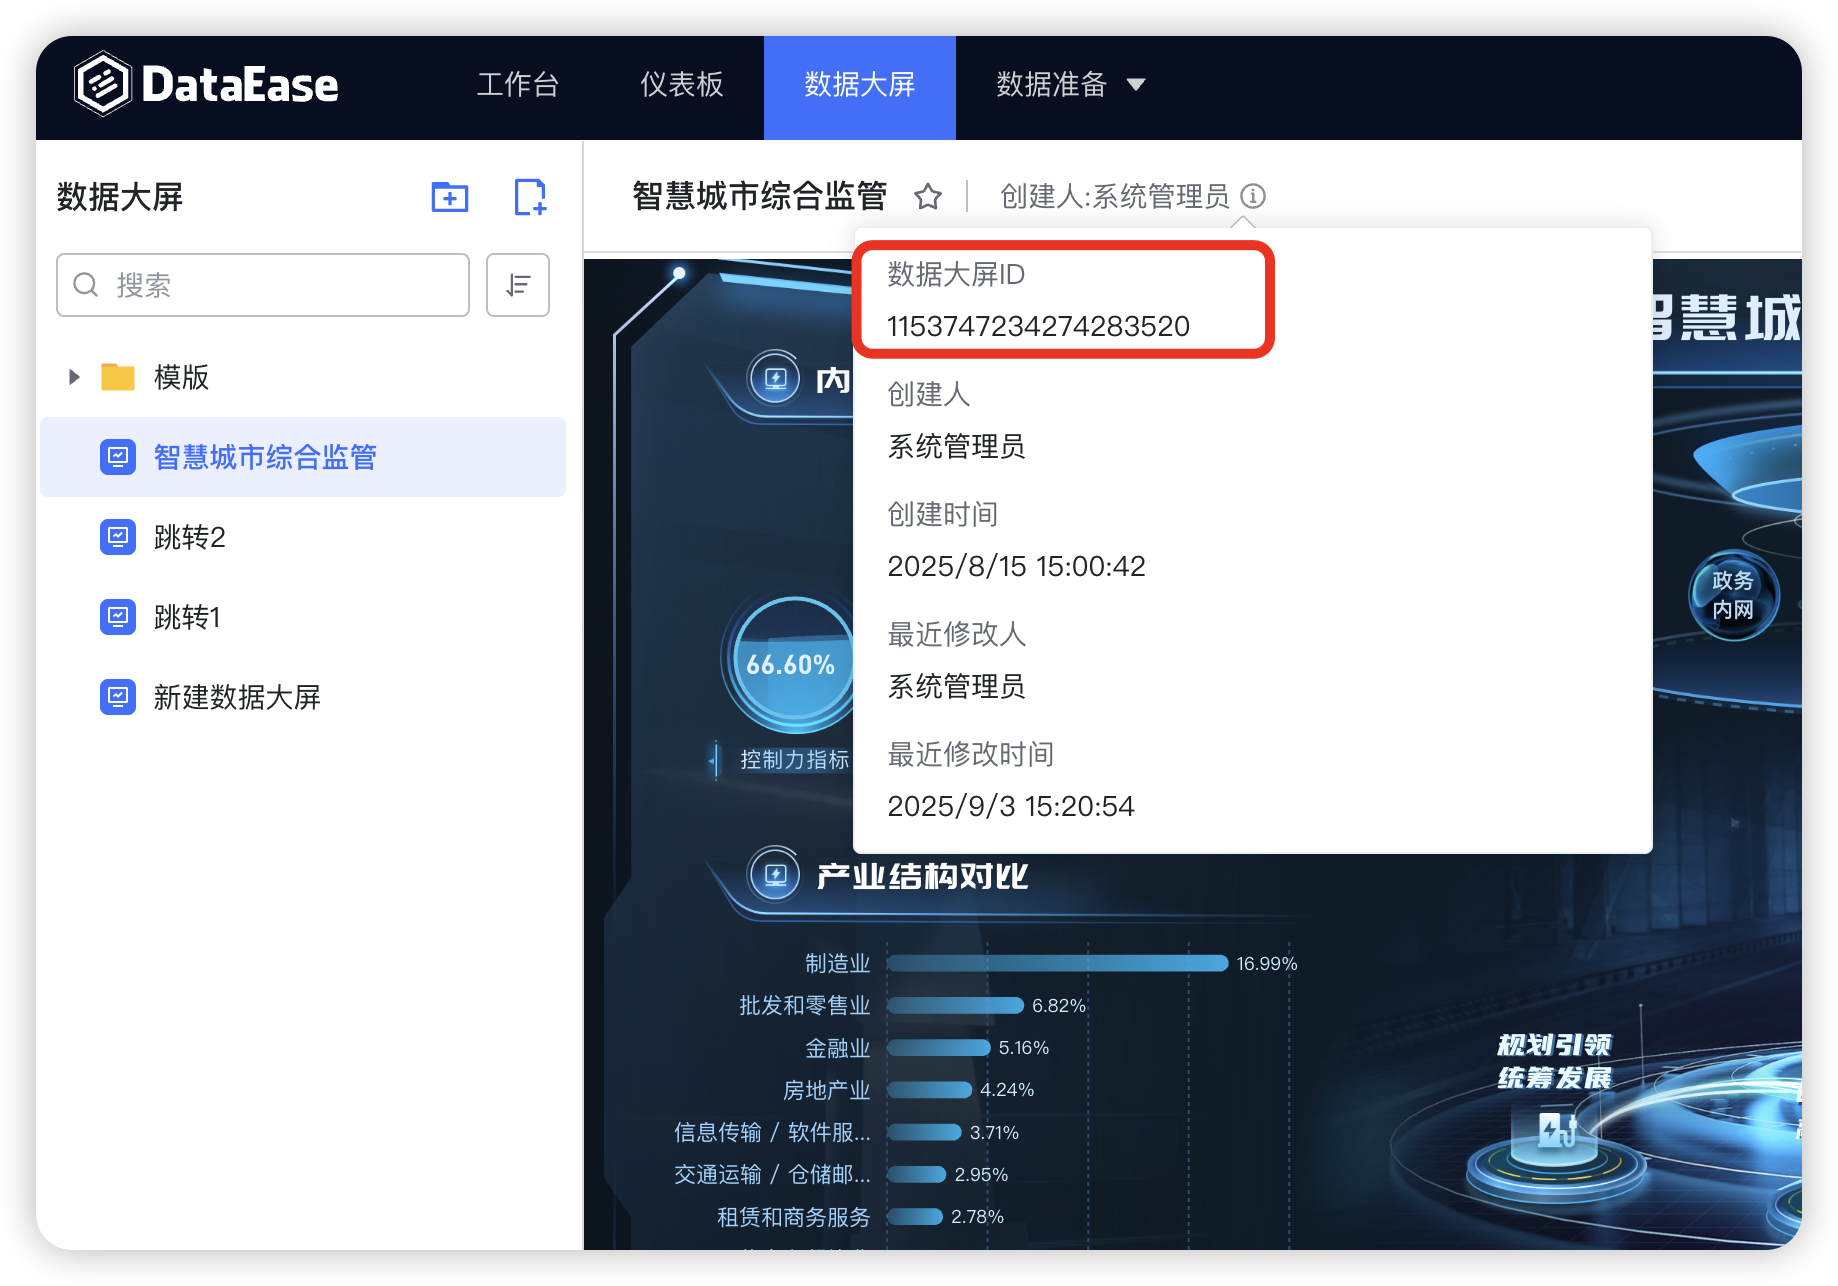1838x1286 pixels.
Task: Click the 制造业 16.99% bar
Action: pyautogui.click(x=1057, y=963)
